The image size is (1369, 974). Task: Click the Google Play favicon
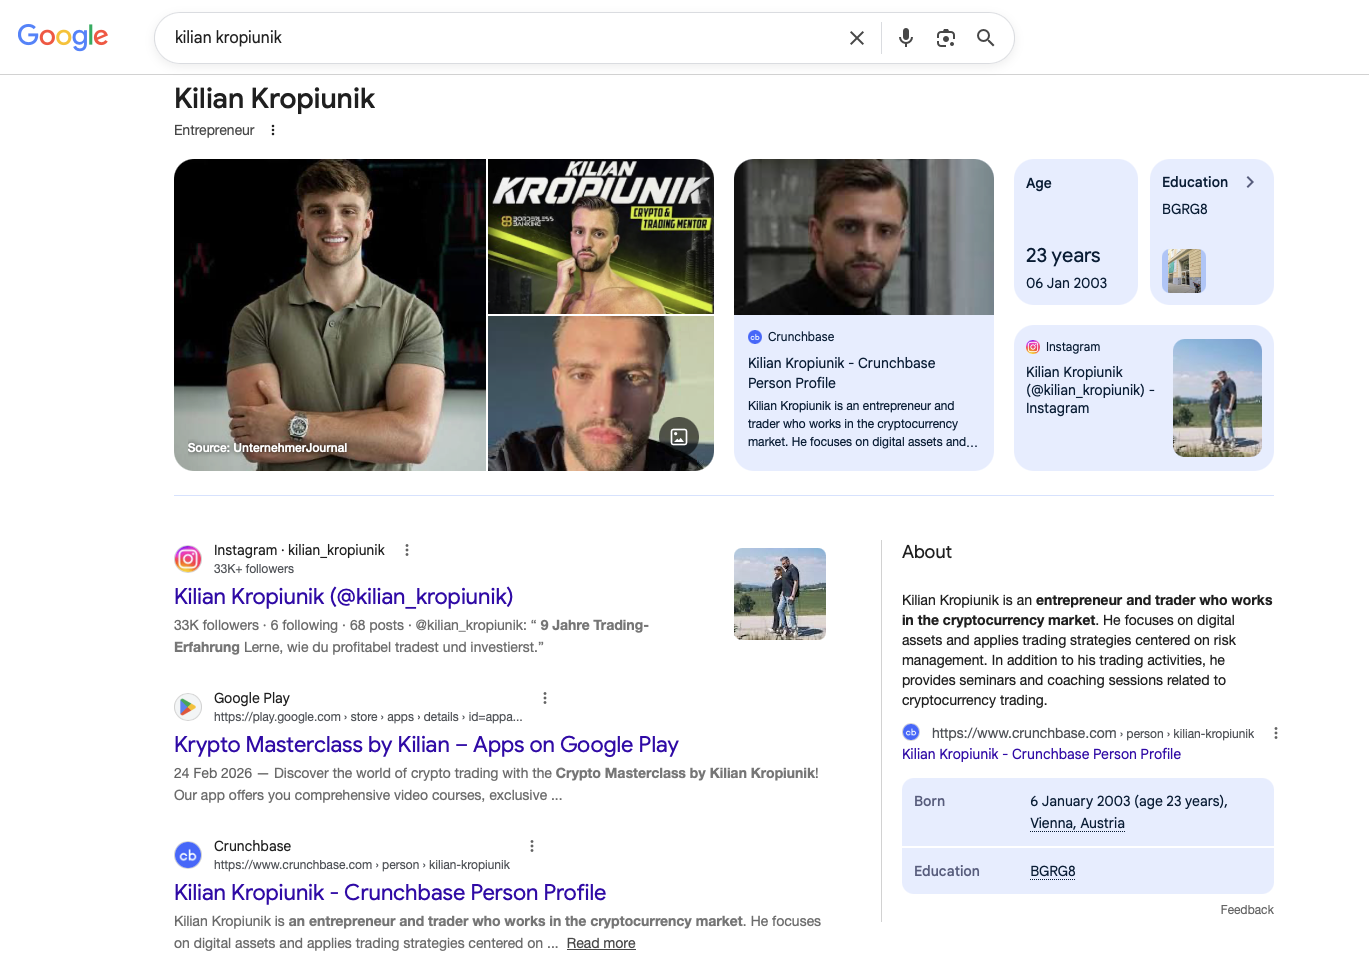click(x=188, y=707)
